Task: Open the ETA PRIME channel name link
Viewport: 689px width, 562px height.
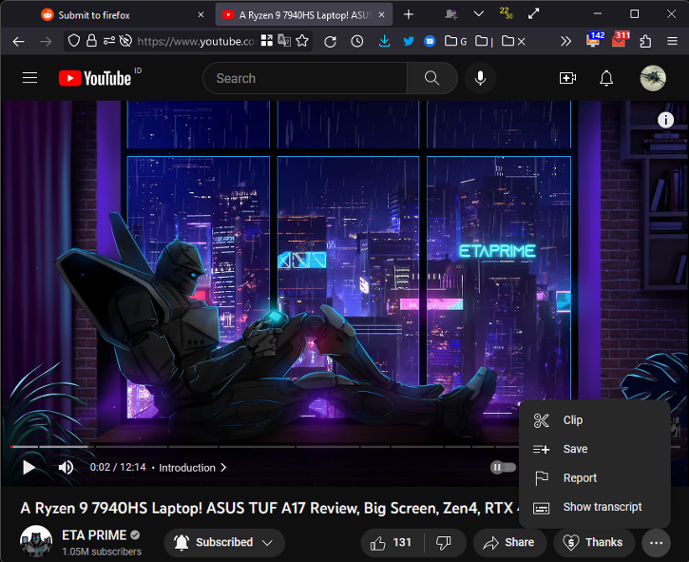Action: [94, 535]
